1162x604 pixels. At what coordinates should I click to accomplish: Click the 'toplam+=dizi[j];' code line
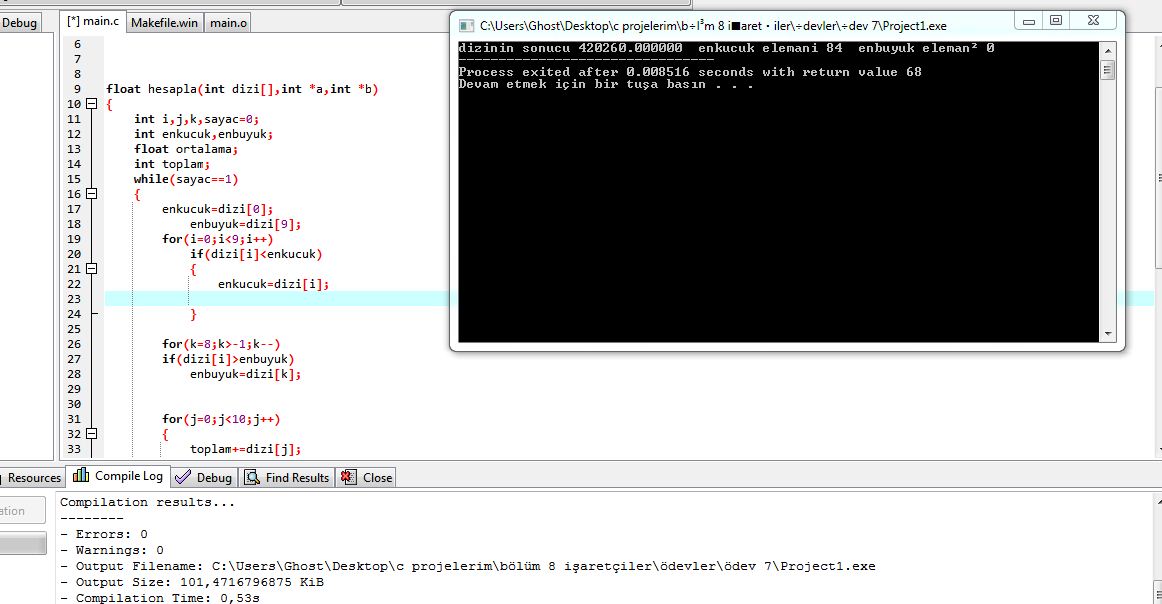pyautogui.click(x=245, y=449)
